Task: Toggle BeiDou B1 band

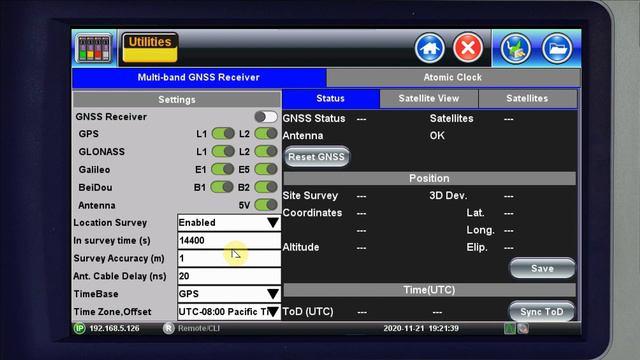Action: tap(223, 187)
